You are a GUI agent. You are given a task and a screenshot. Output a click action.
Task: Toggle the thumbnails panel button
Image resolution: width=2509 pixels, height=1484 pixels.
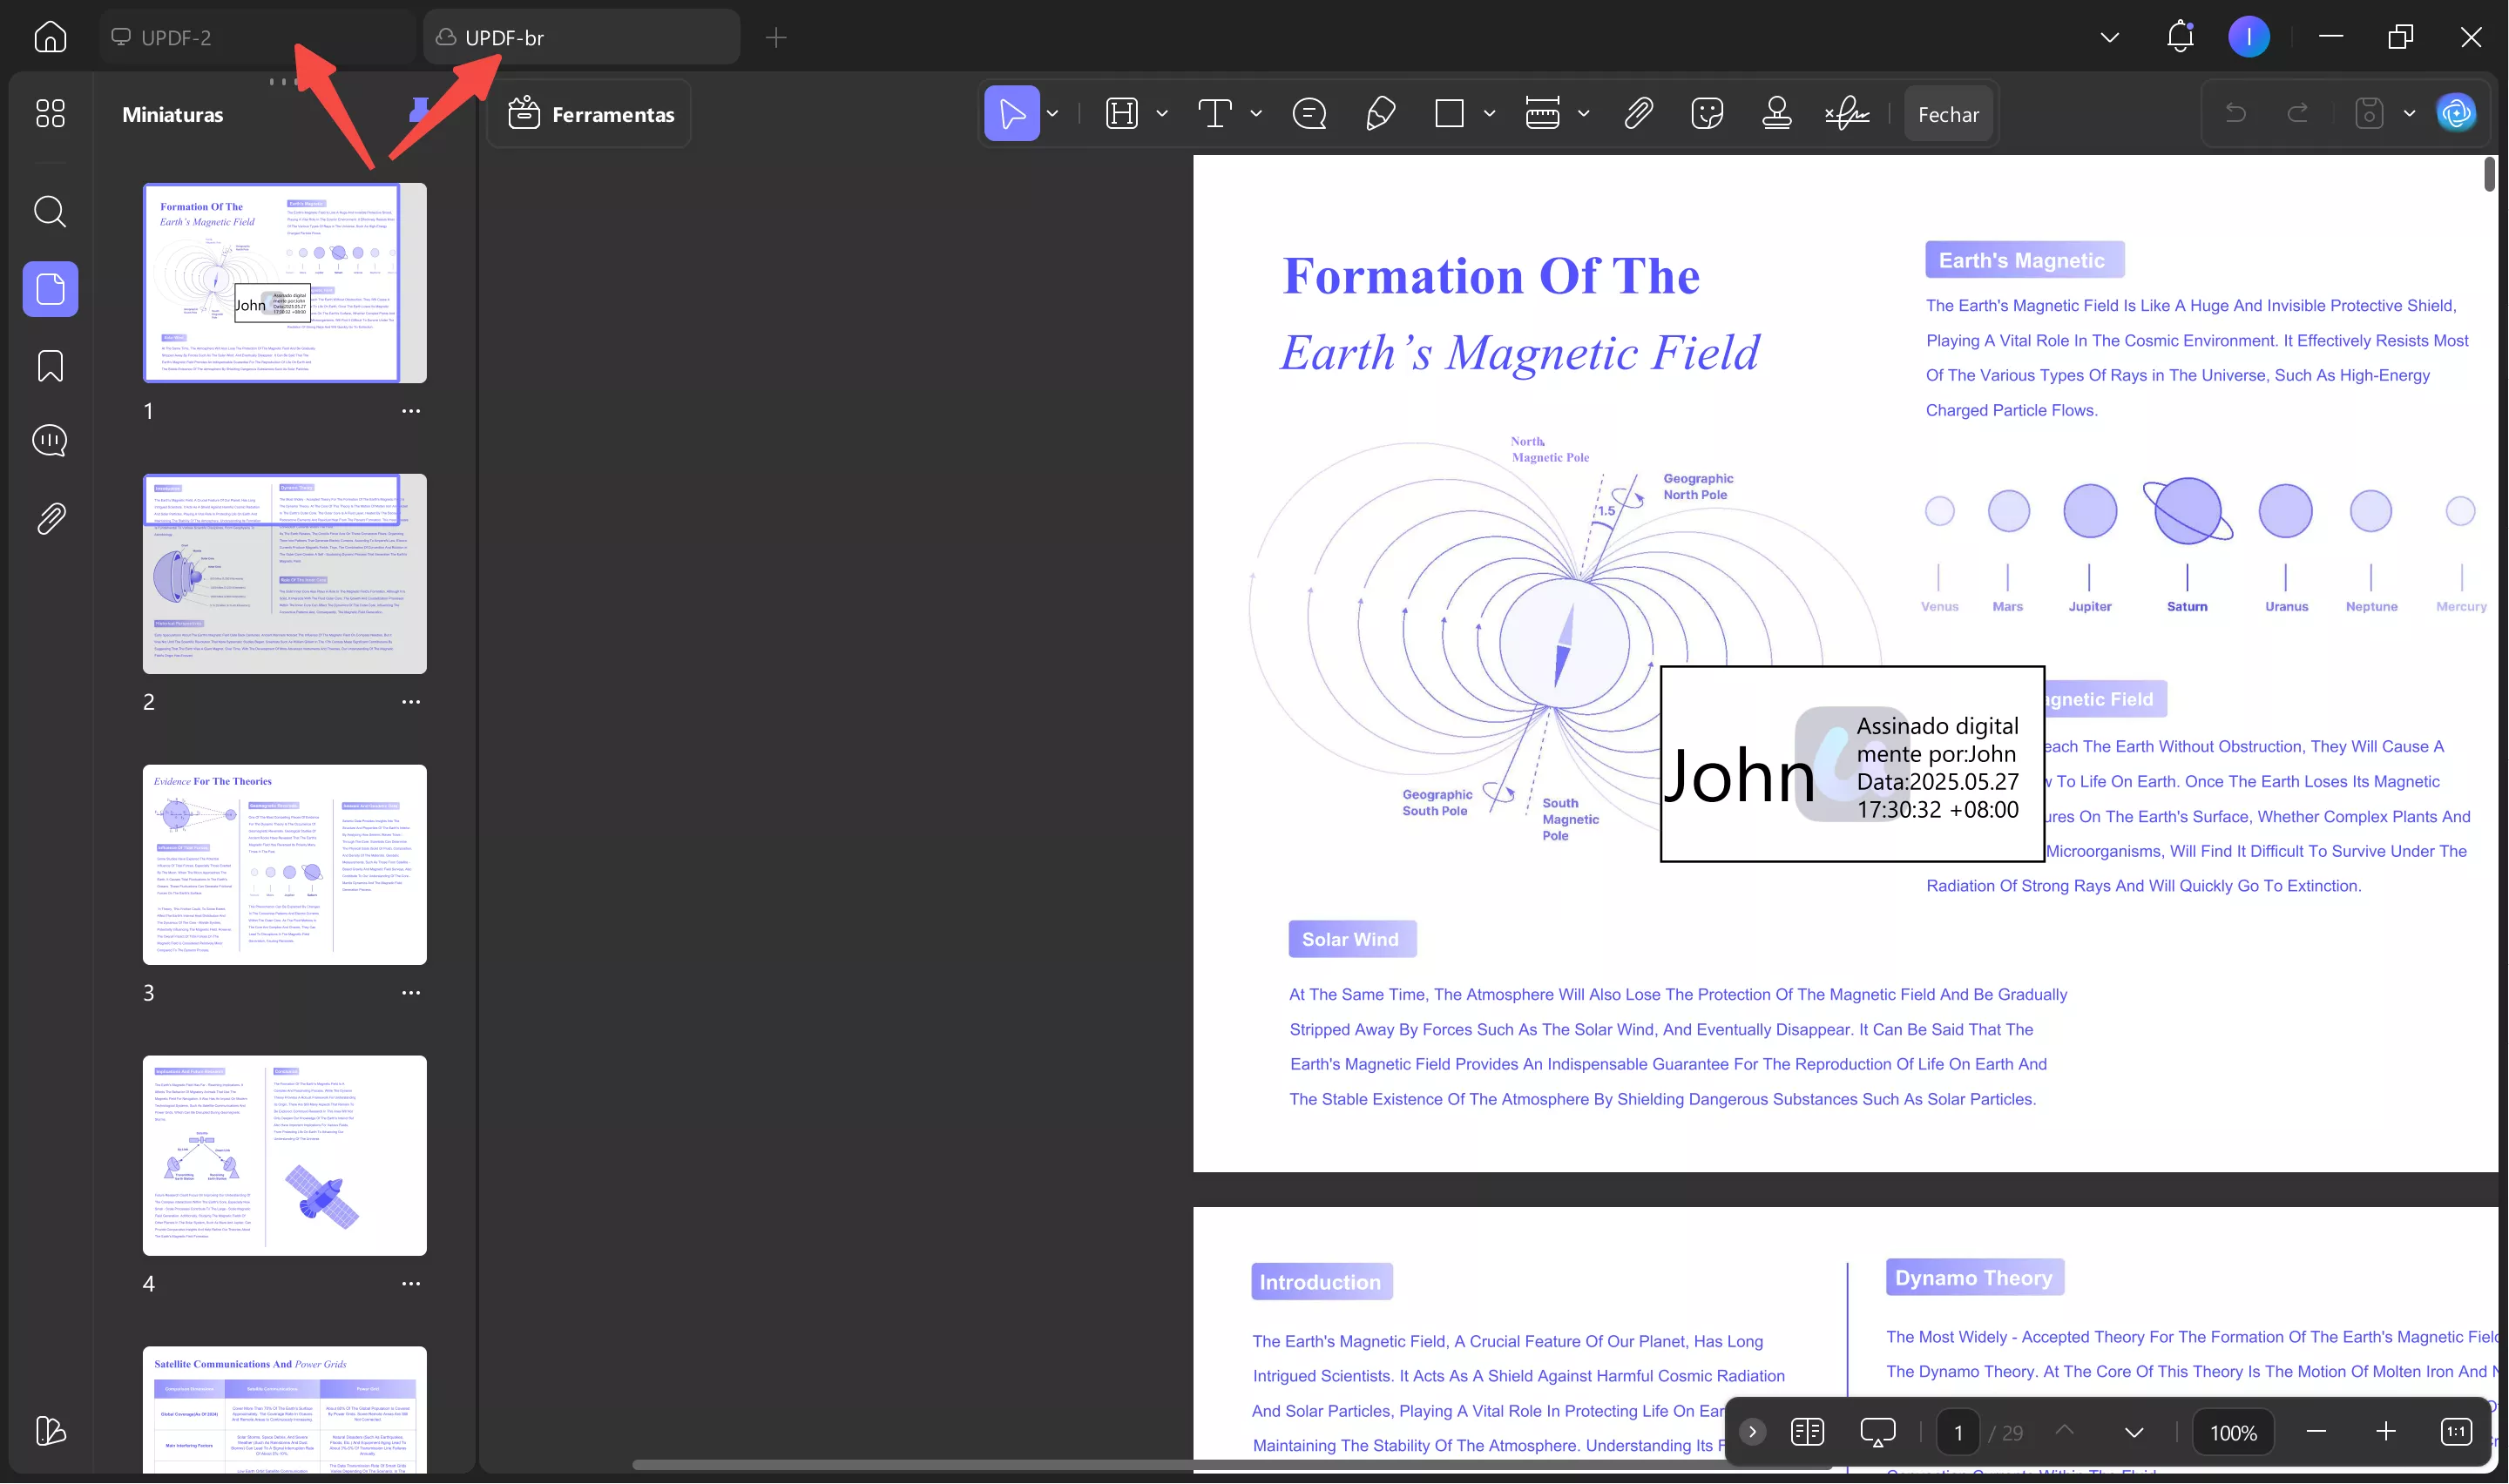pyautogui.click(x=50, y=290)
